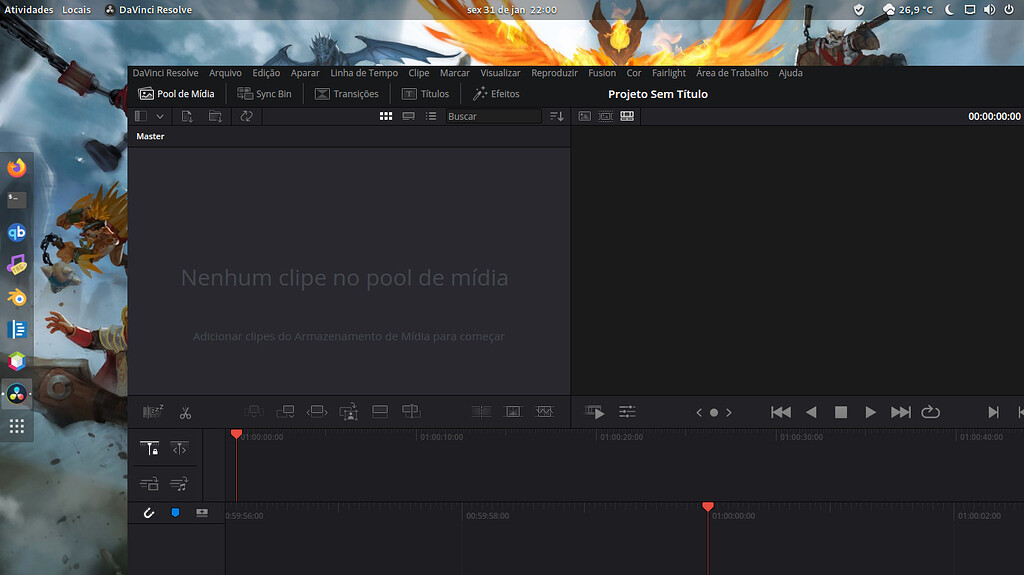1024x575 pixels.
Task: Start forward playback
Action: pyautogui.click(x=870, y=412)
